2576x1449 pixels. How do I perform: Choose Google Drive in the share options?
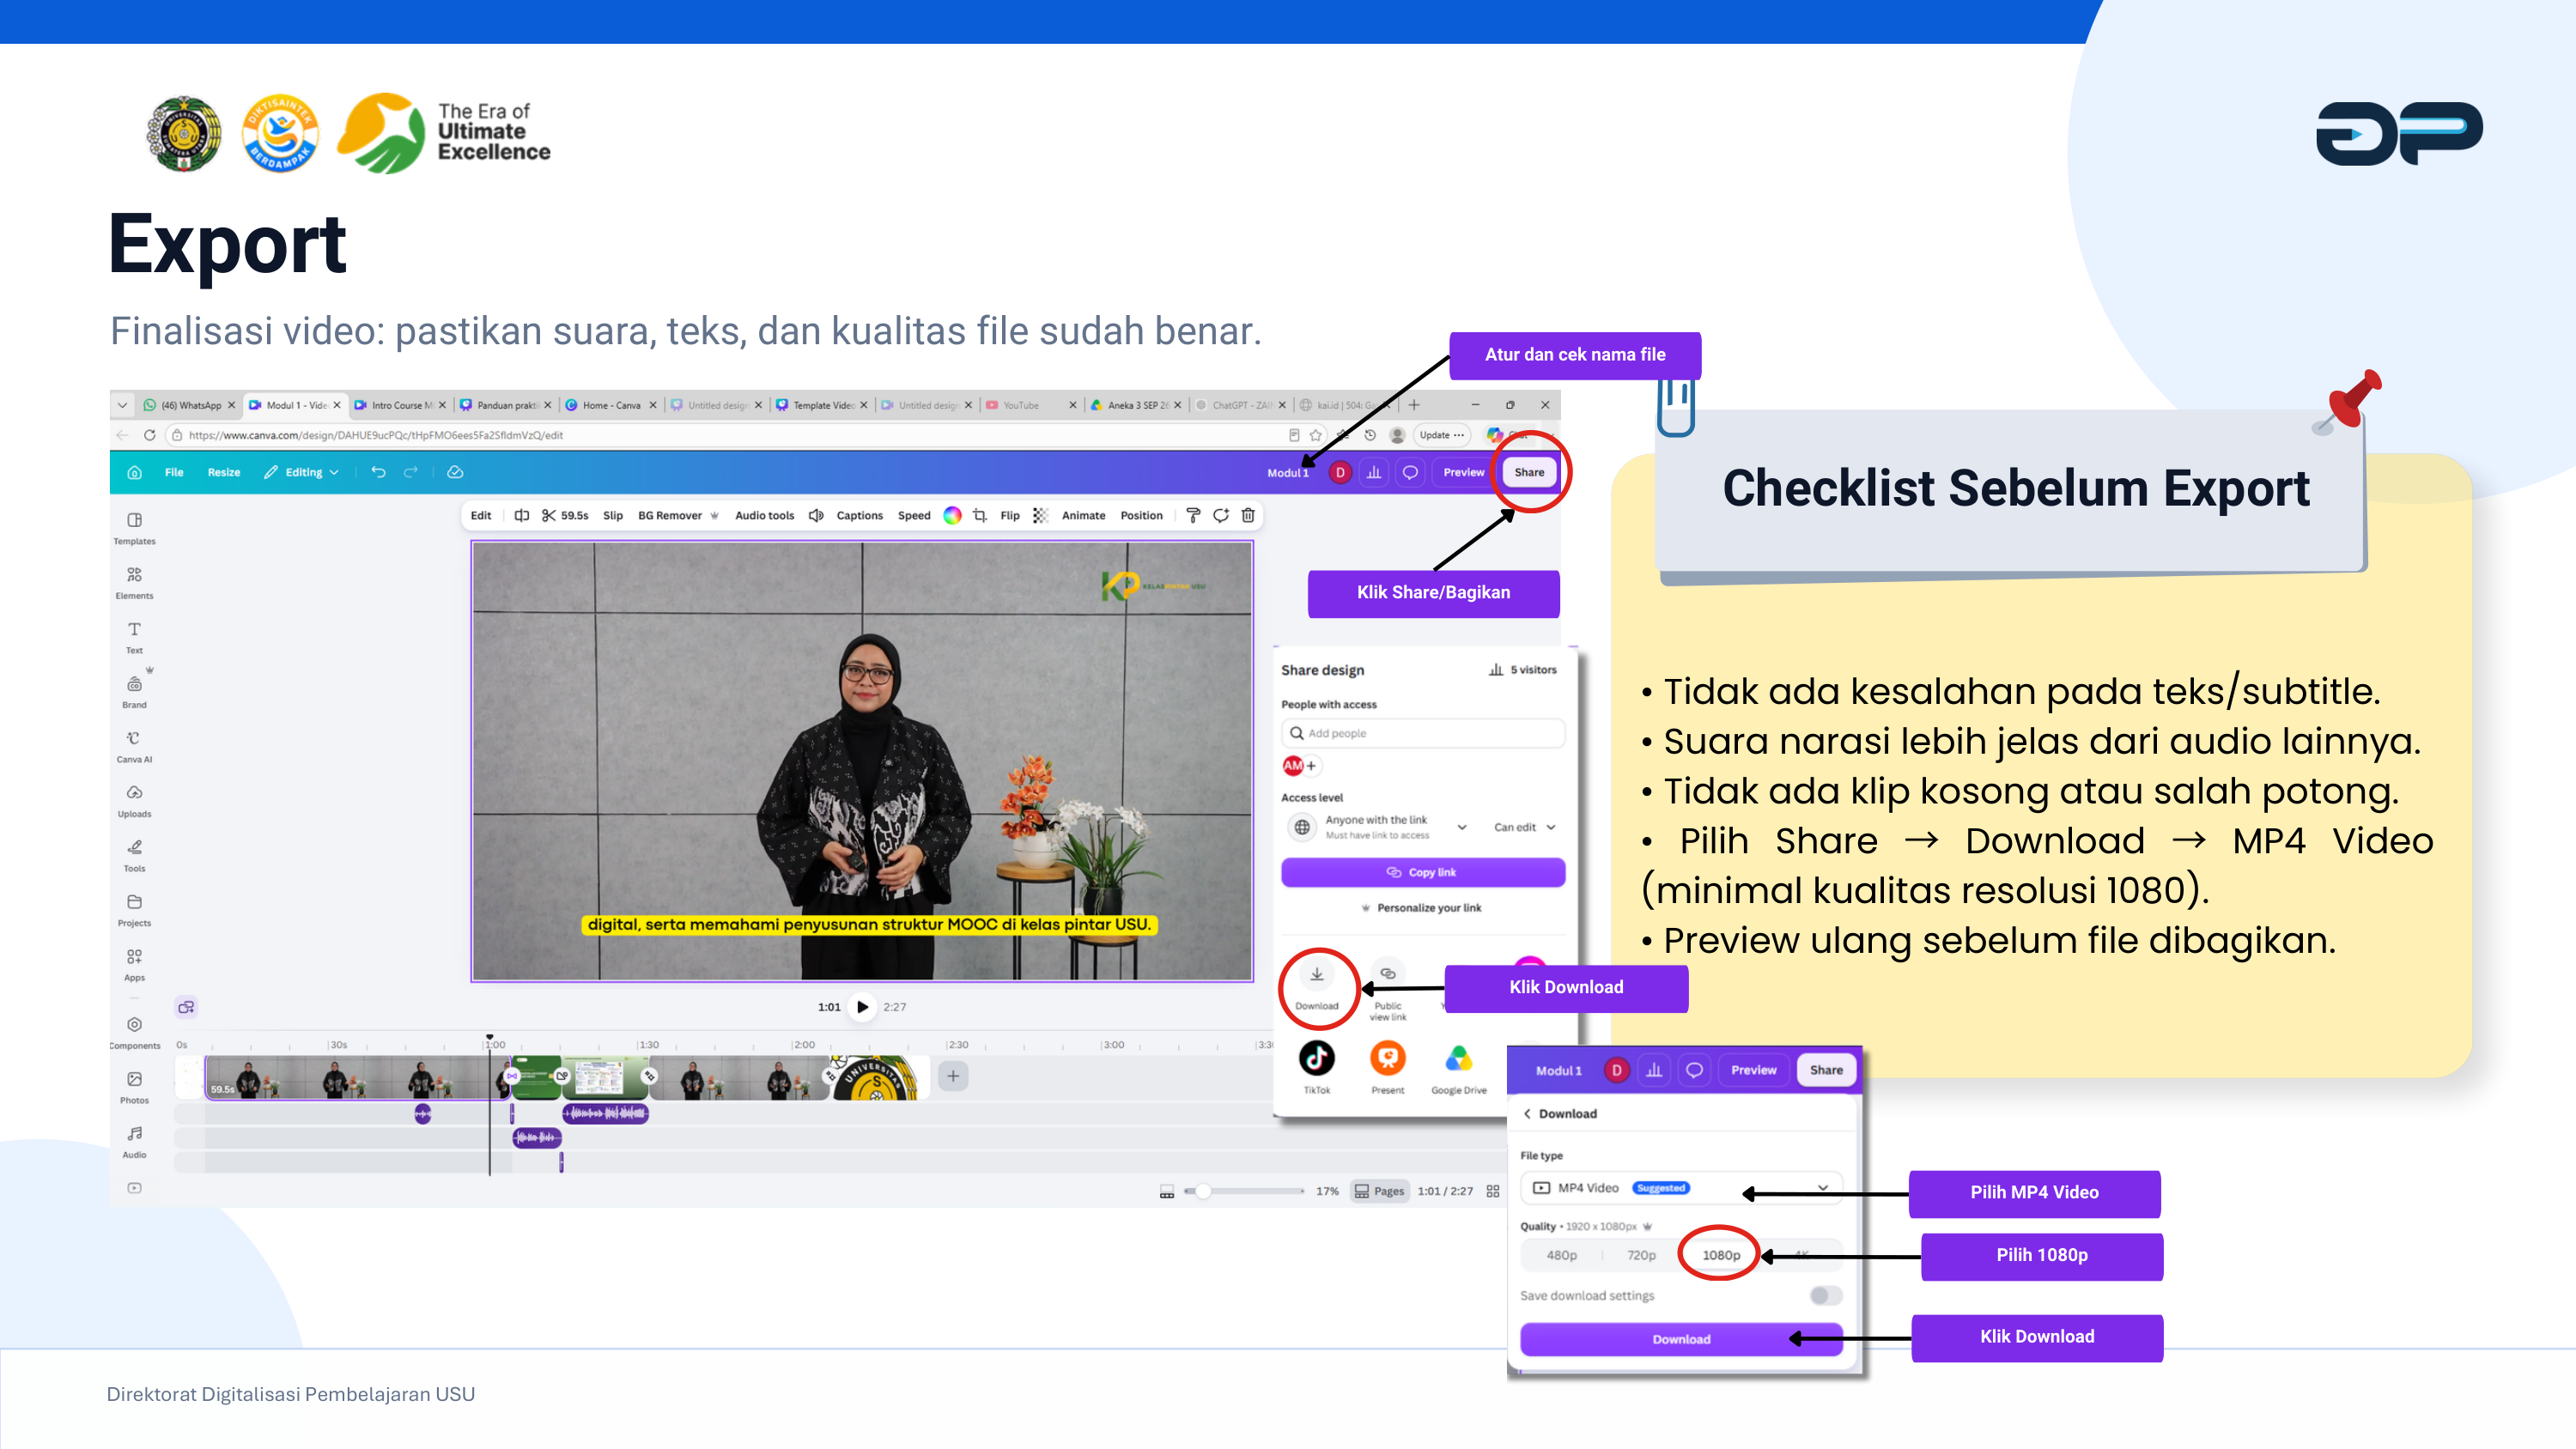(x=1459, y=1067)
